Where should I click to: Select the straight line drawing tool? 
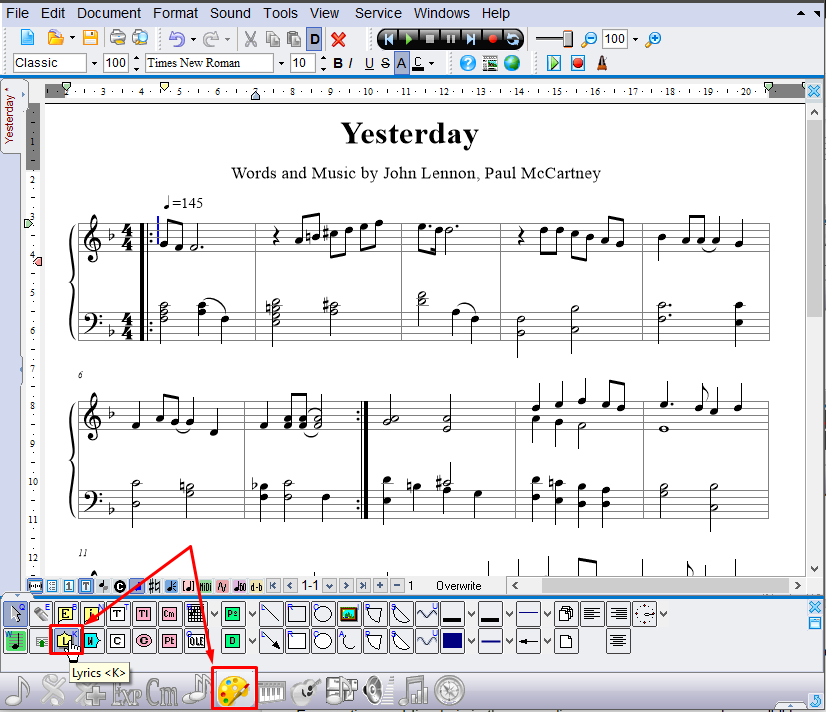tap(270, 614)
